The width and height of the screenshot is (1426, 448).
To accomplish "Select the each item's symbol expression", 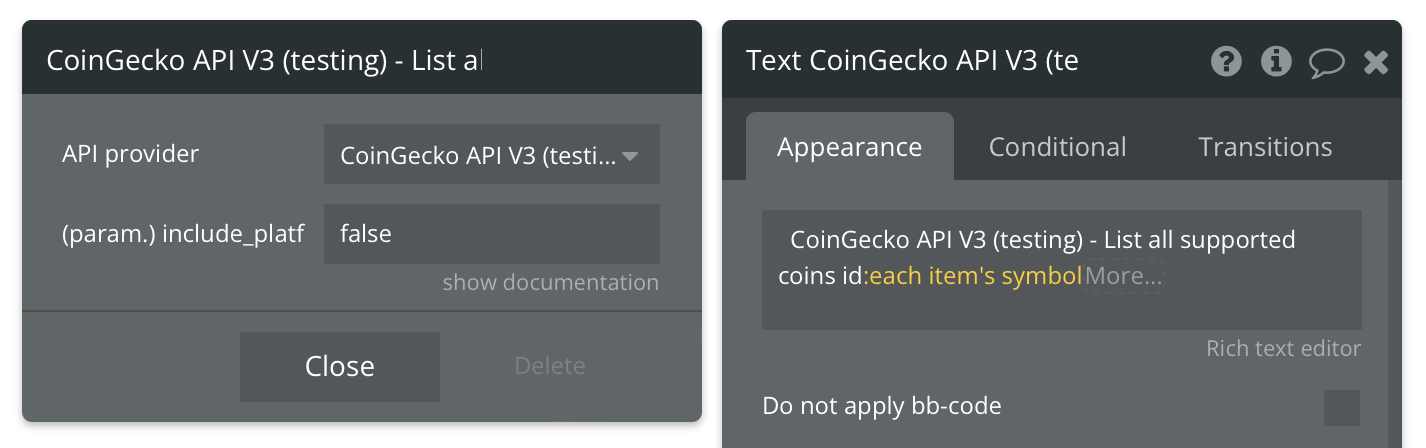I will 976,276.
